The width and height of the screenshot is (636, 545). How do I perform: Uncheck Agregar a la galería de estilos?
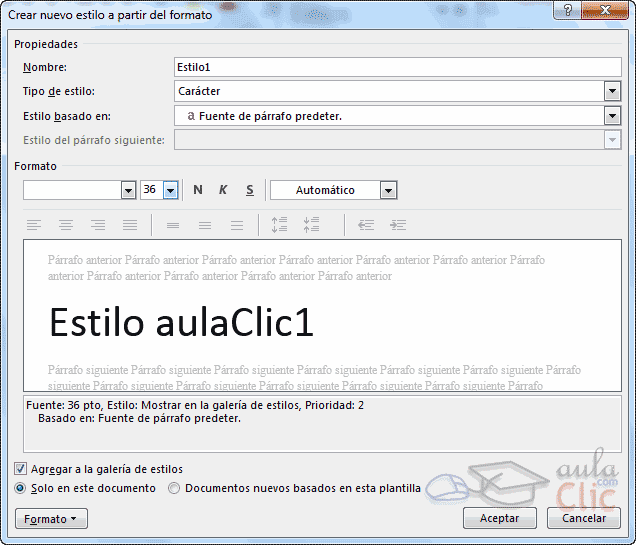click(x=21, y=469)
